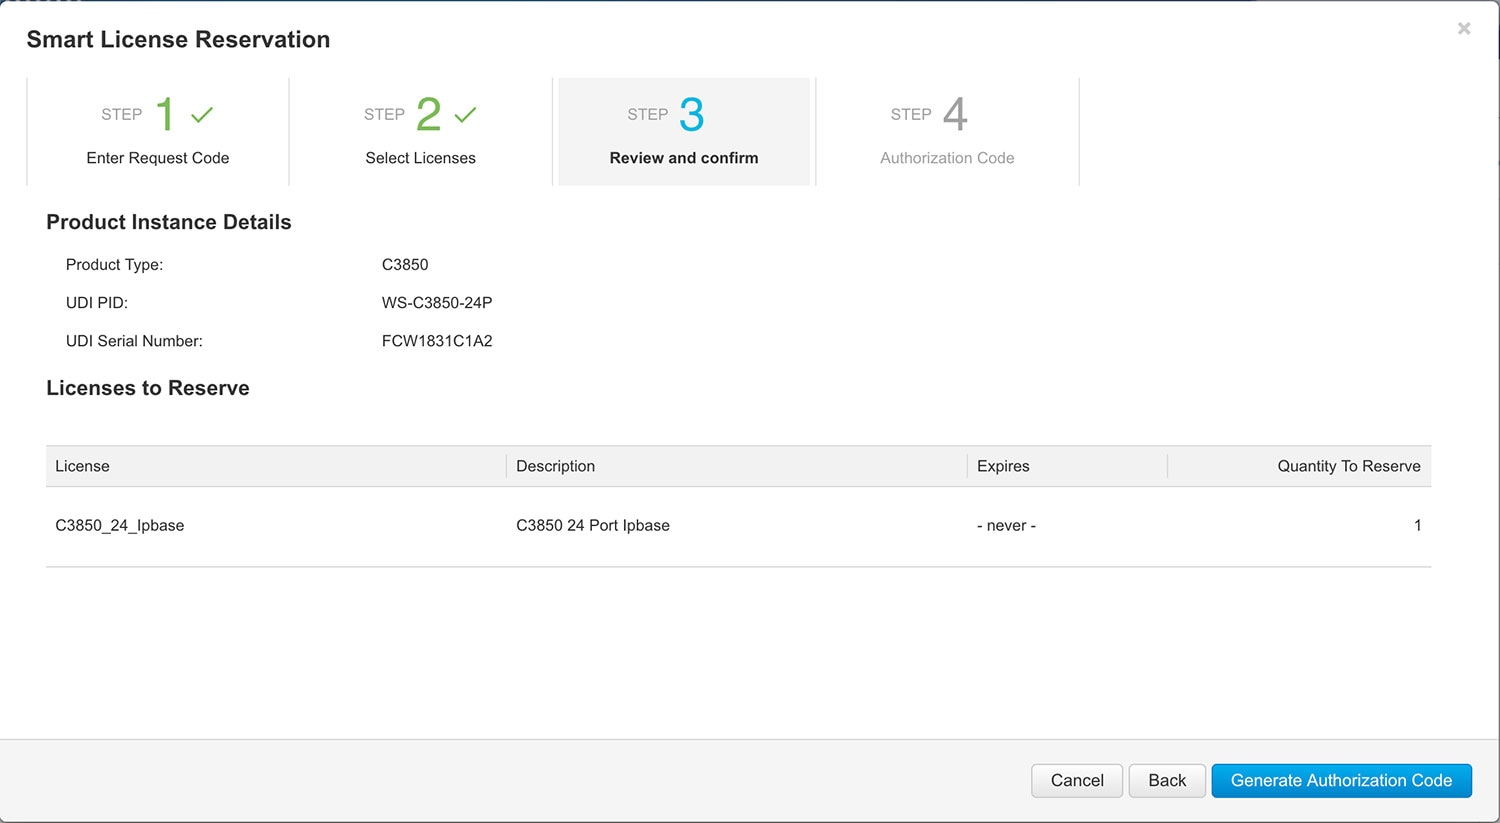Click the green checkmark on Step 1

click(202, 115)
